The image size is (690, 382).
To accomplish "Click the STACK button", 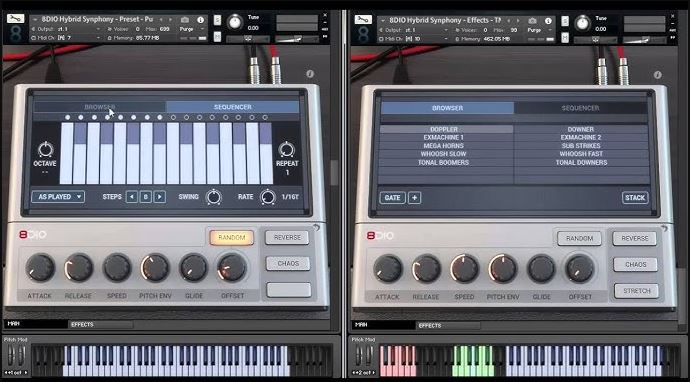I will (635, 198).
